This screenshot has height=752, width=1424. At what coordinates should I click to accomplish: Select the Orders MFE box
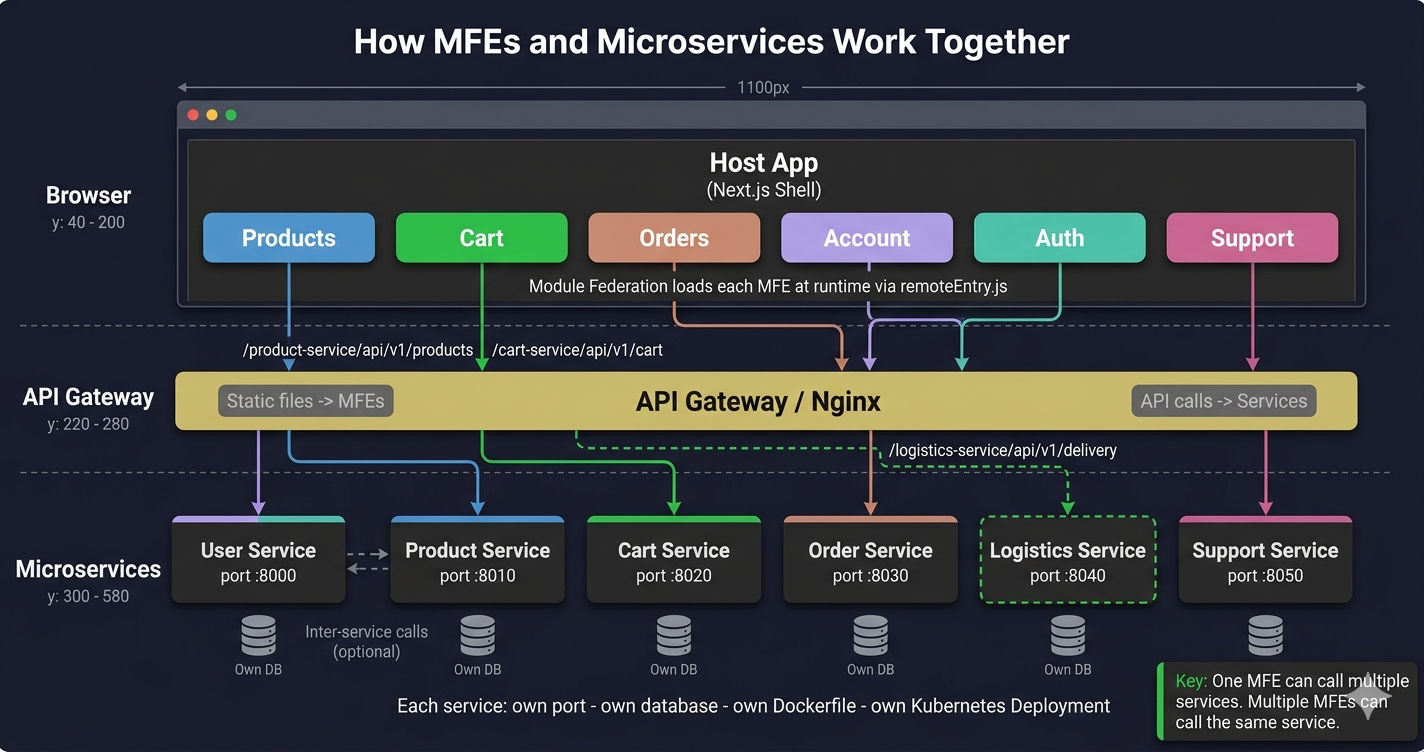click(674, 238)
